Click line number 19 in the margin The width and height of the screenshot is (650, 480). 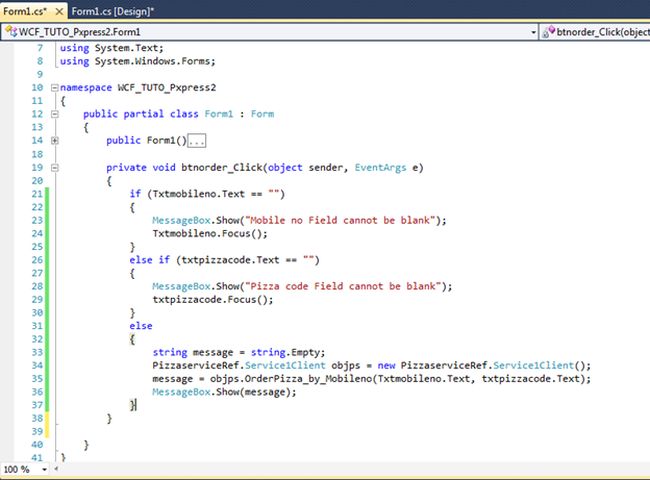click(x=37, y=168)
